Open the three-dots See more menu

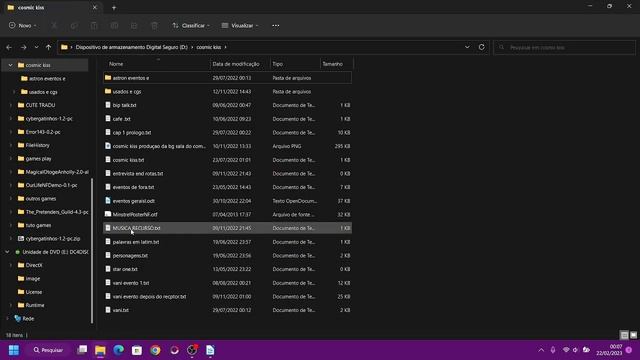tap(276, 25)
